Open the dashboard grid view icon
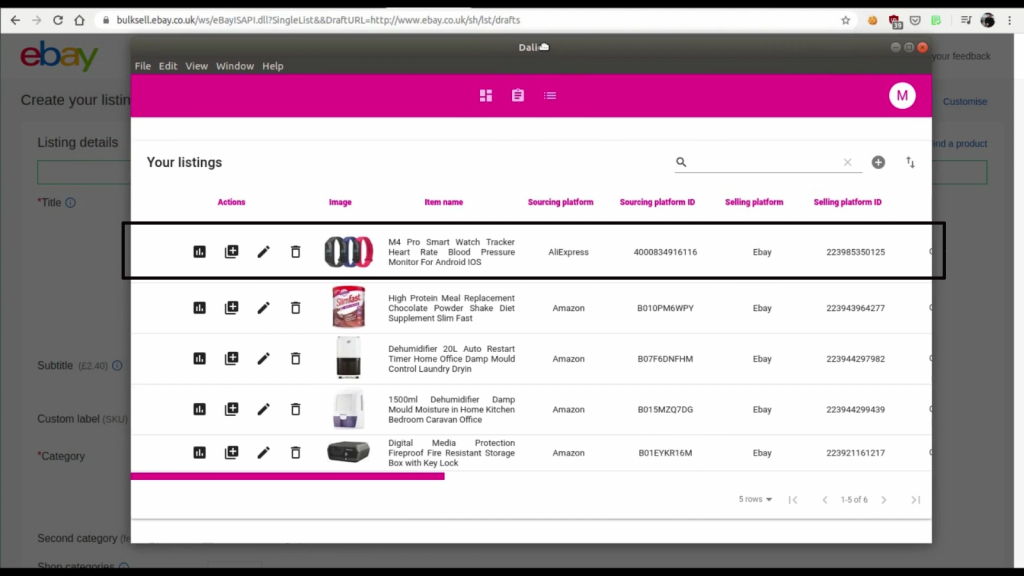Image resolution: width=1024 pixels, height=576 pixels. 486,95
